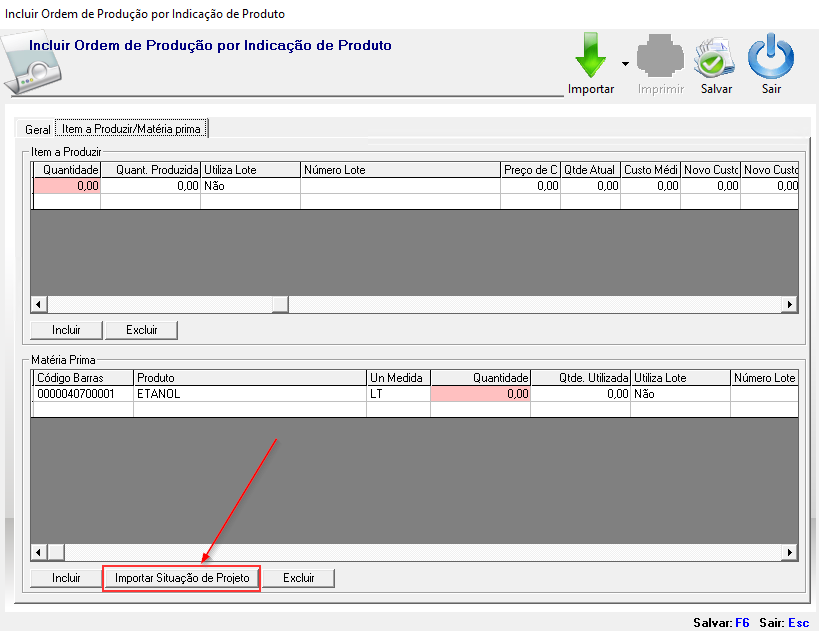Click the Preço de C value 0,00

531,186
